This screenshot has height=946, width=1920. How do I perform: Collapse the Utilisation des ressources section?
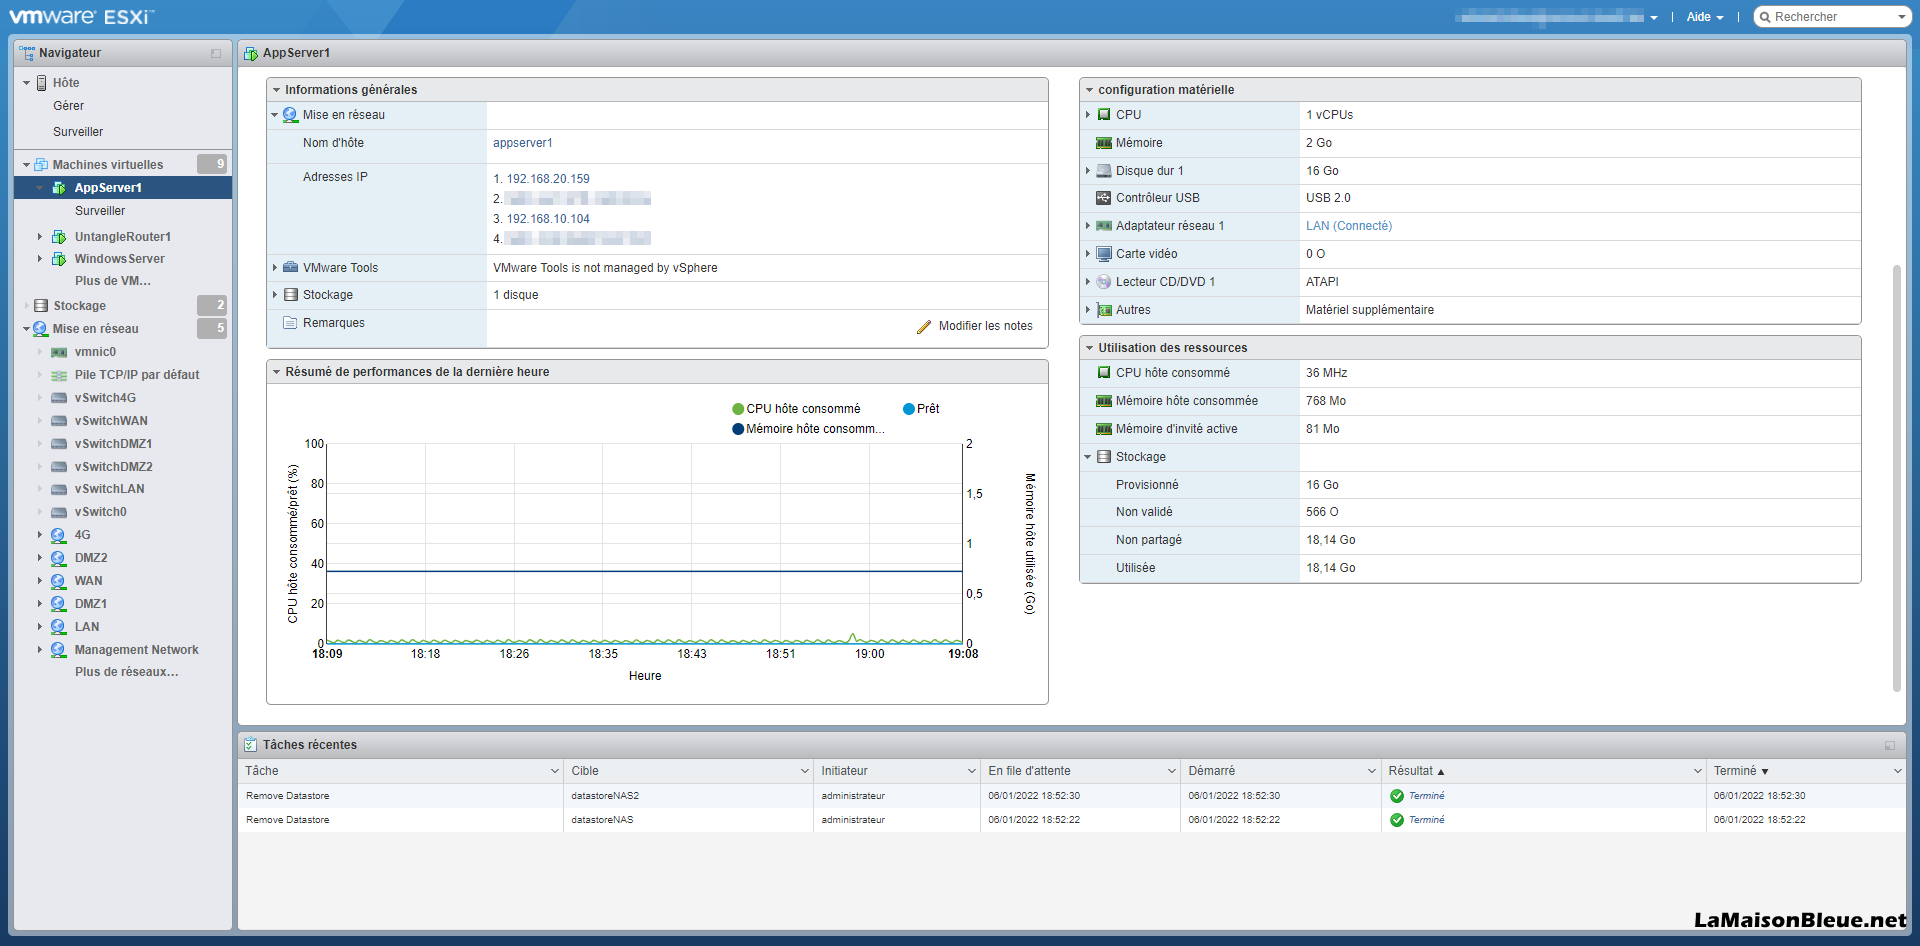1089,348
